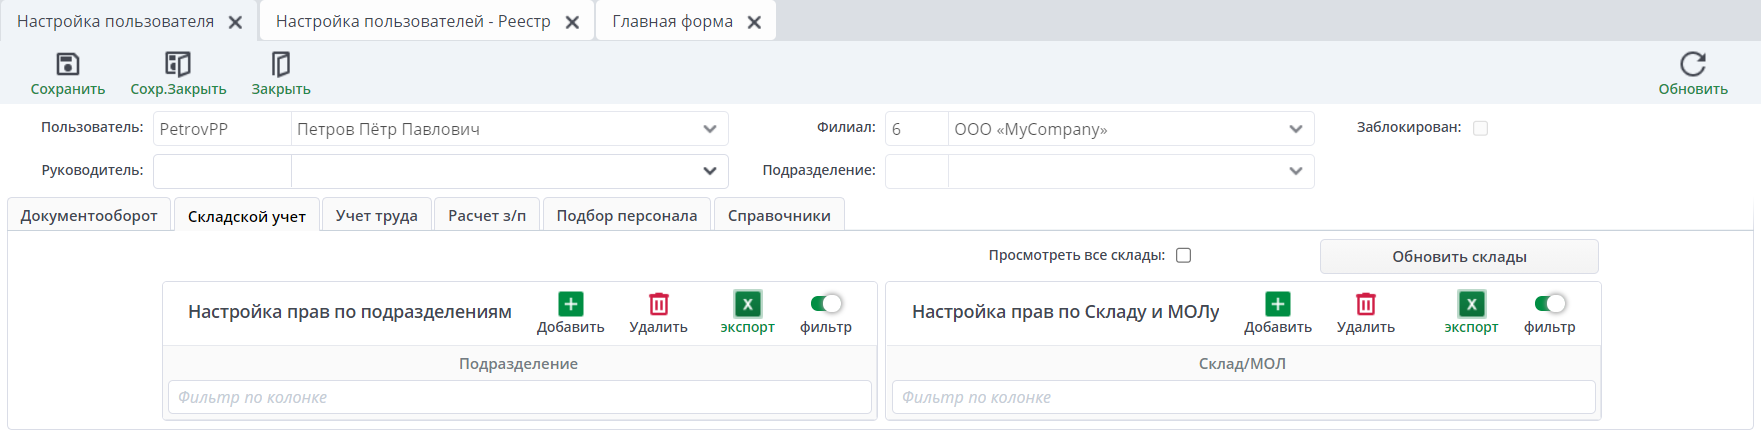This screenshot has height=441, width=1761.
Task: Click the Подразделение column filter field
Action: pyautogui.click(x=519, y=397)
